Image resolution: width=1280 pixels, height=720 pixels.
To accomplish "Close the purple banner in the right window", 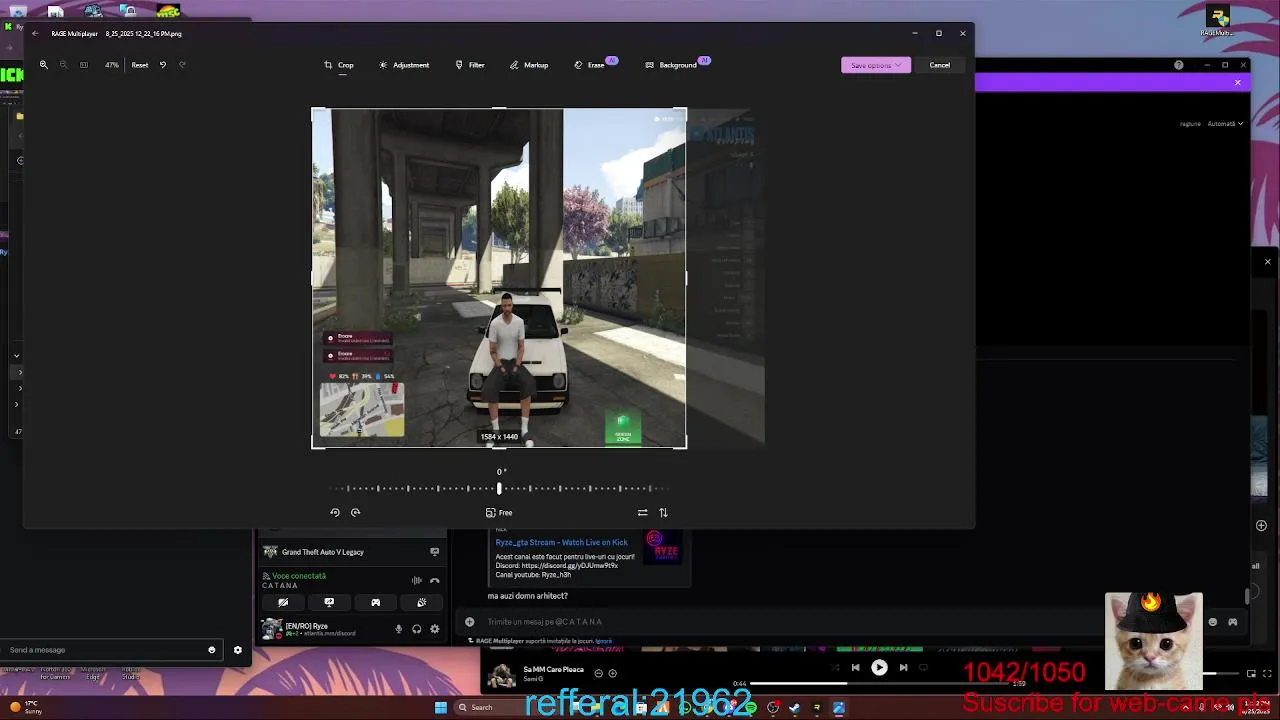I will [x=1237, y=82].
